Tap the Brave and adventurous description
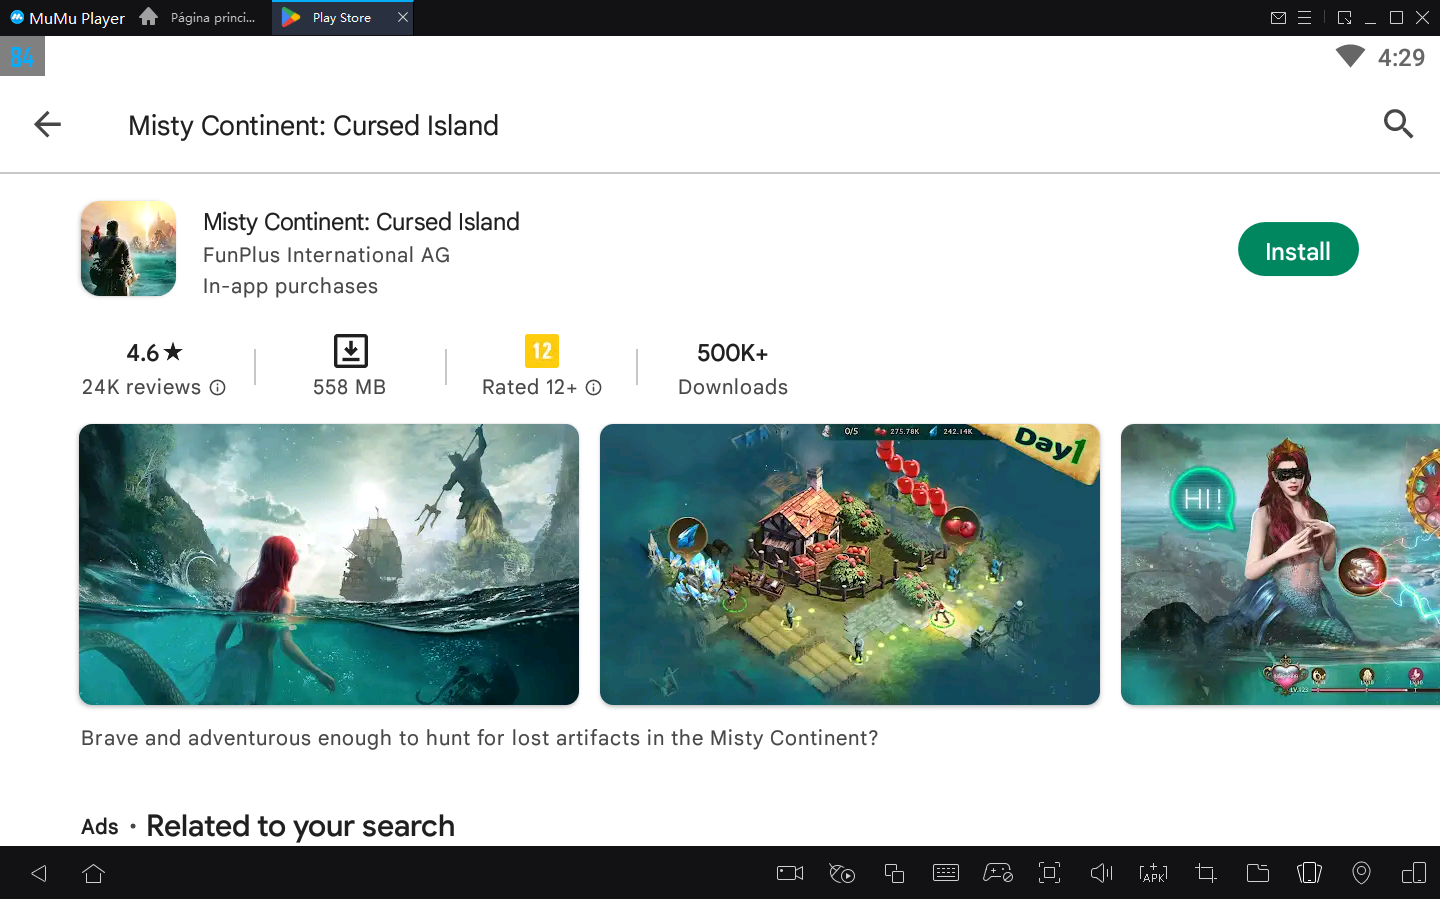 480,738
